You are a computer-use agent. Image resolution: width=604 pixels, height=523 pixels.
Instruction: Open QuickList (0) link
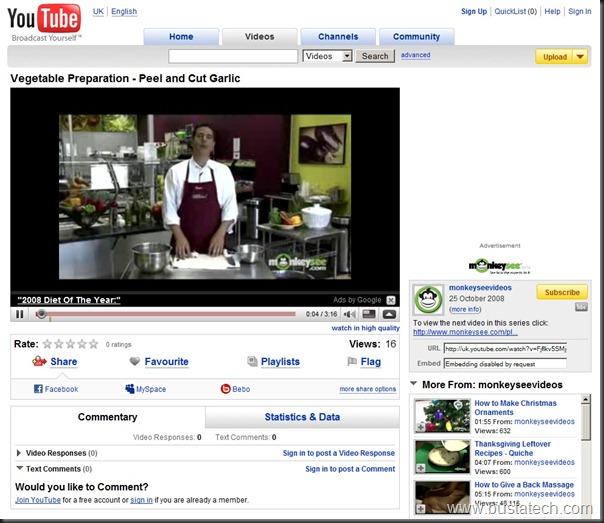tap(515, 12)
